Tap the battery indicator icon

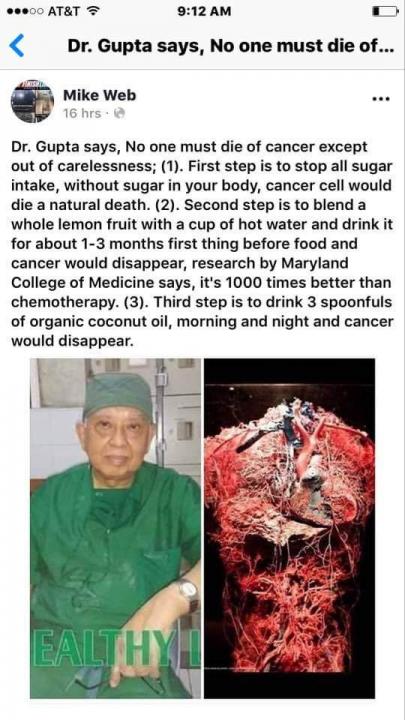click(385, 11)
